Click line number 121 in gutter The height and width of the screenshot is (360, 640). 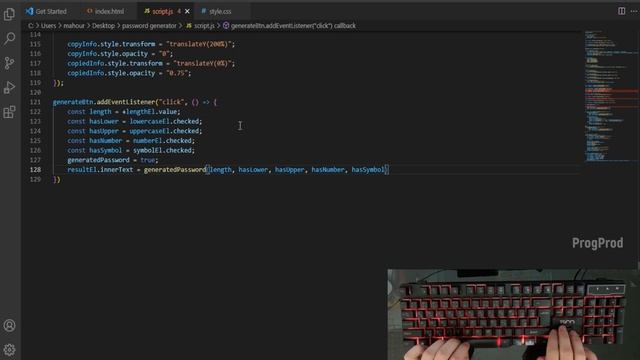(x=36, y=102)
